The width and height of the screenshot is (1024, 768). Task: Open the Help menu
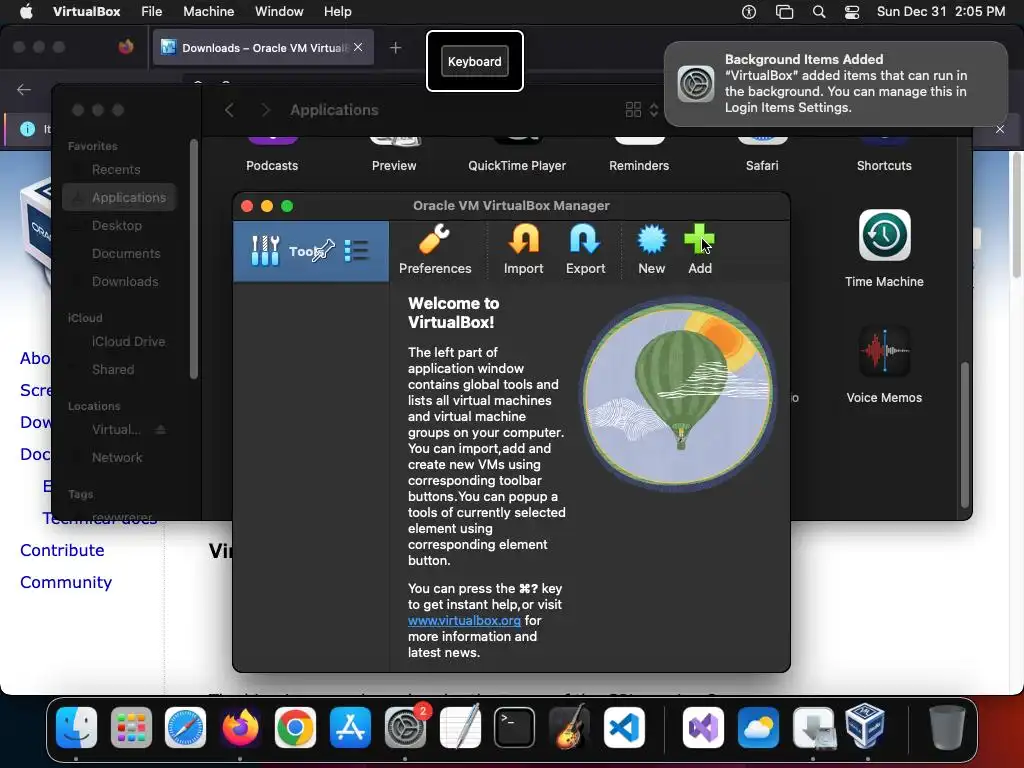[338, 12]
